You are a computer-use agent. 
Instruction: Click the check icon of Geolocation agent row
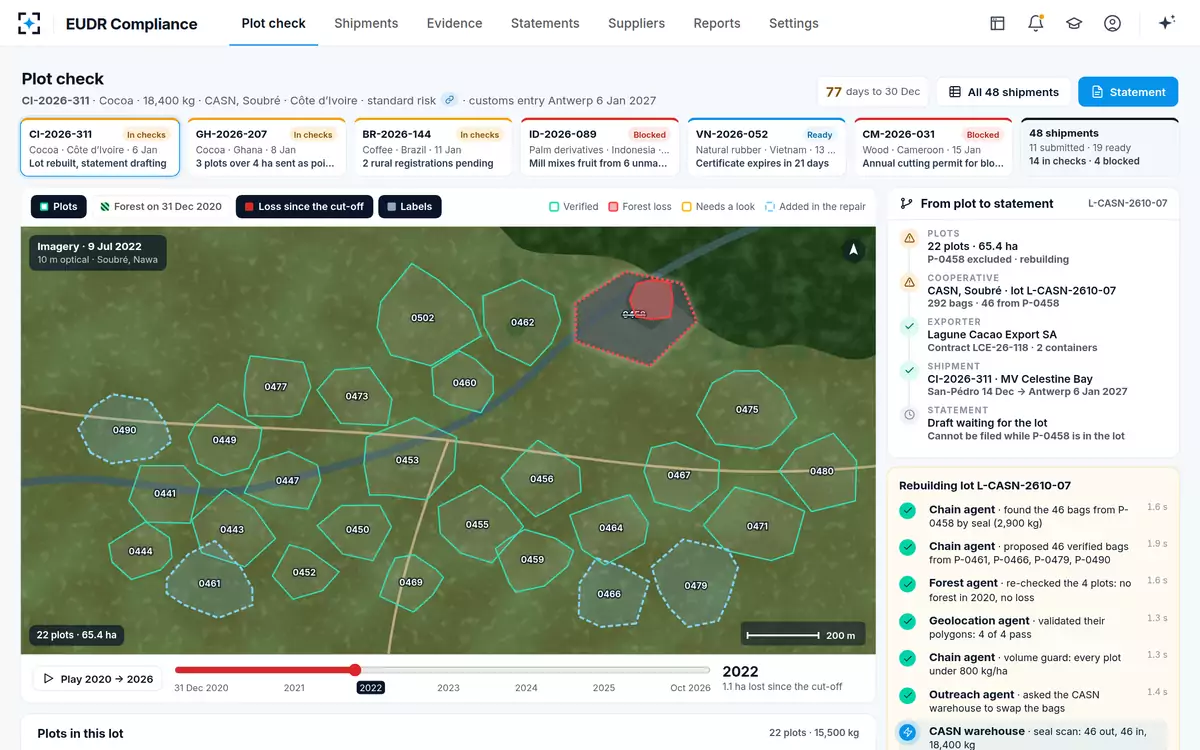[x=908, y=621]
